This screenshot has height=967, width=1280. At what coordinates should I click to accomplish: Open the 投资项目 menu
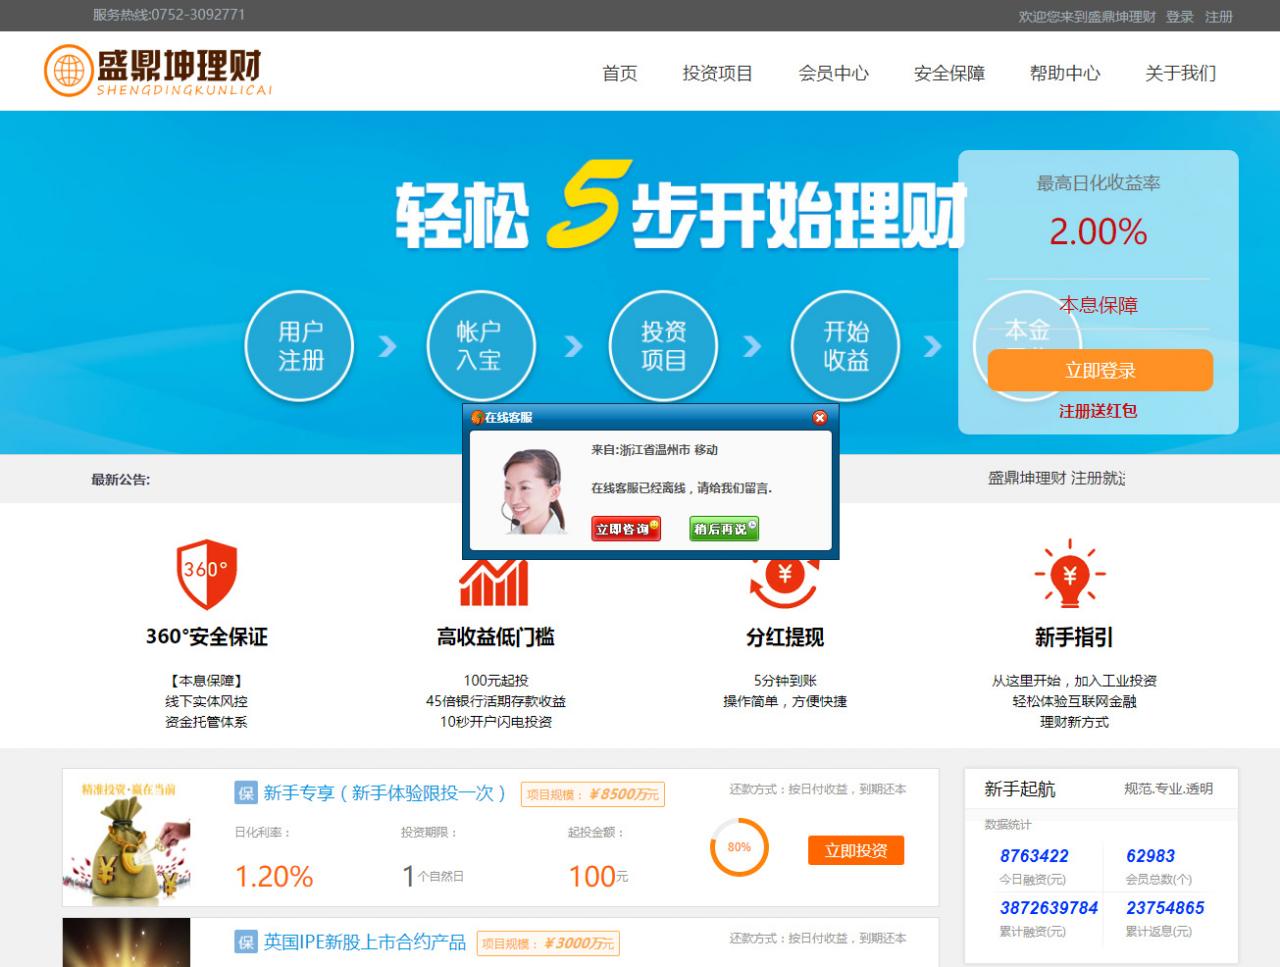pyautogui.click(x=718, y=73)
